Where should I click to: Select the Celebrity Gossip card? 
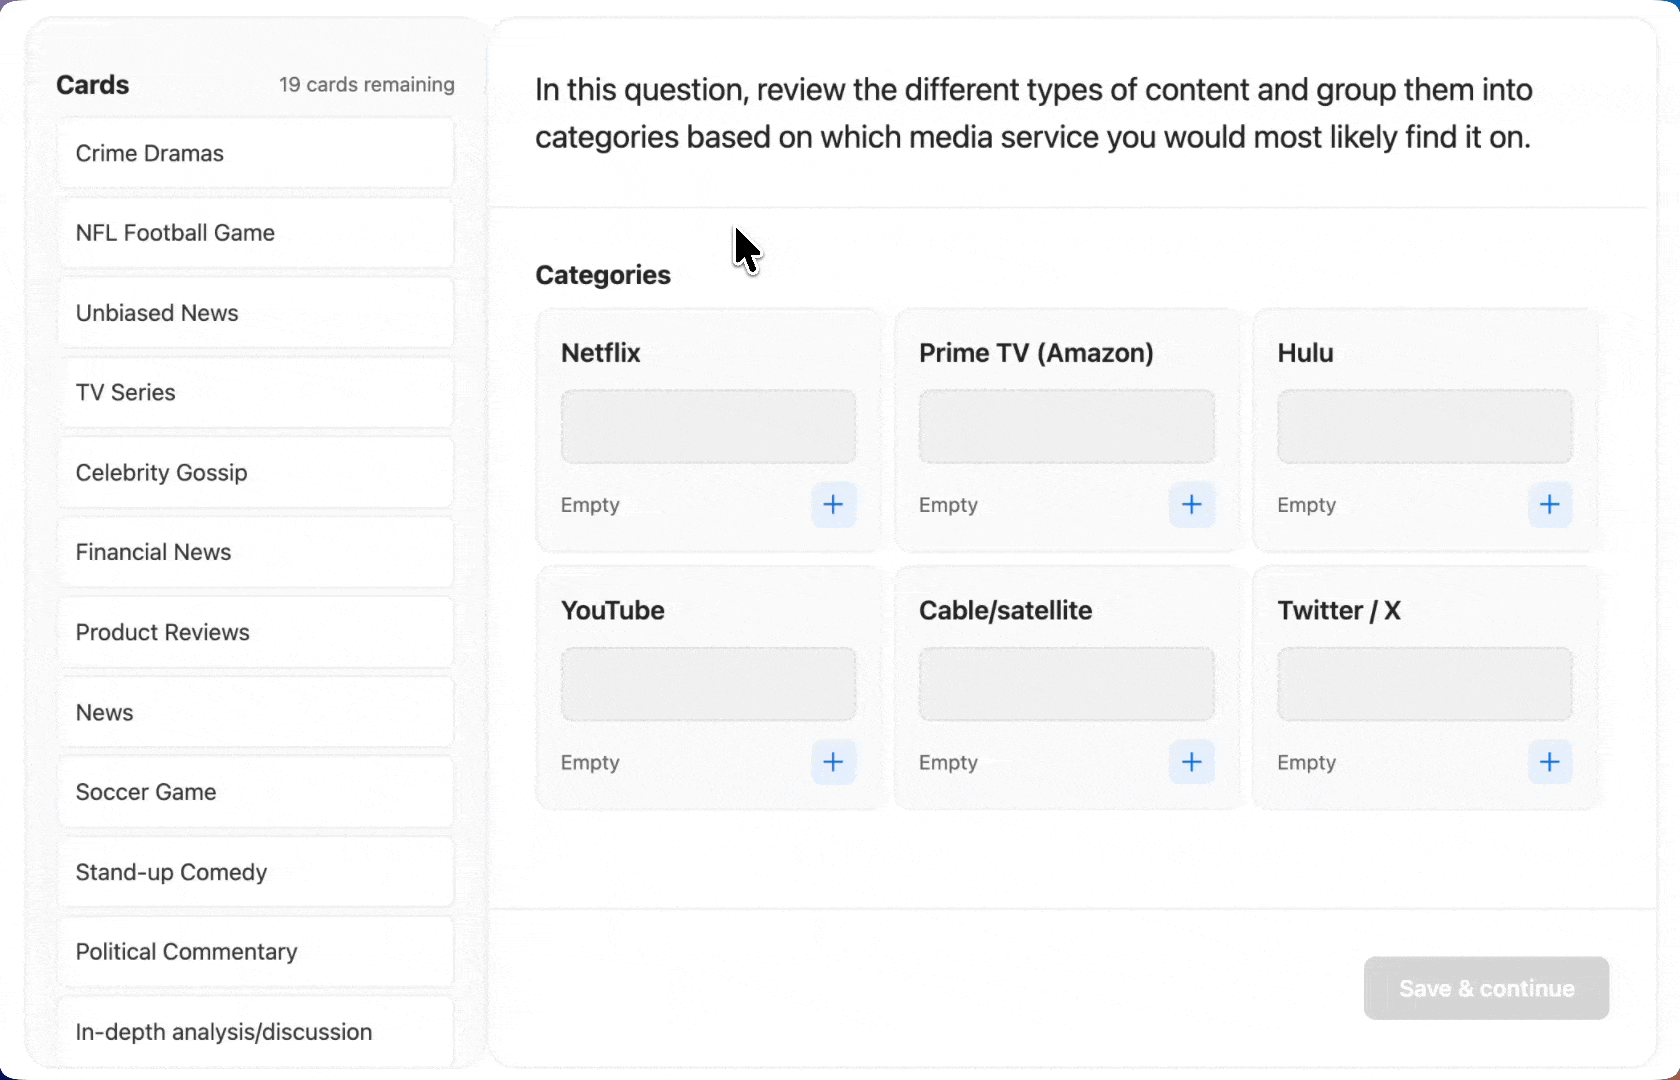click(255, 473)
